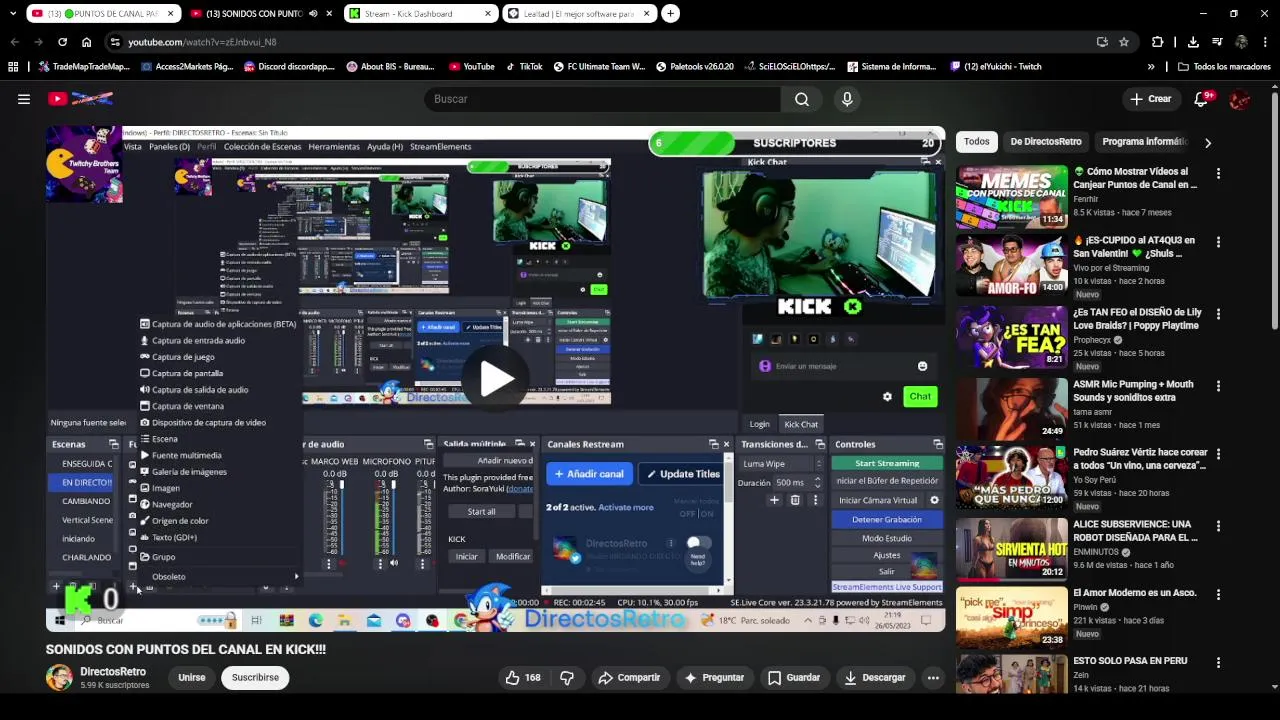The image size is (1280, 720).
Task: Close the Stream - Kick Dashboard tab
Action: point(488,14)
